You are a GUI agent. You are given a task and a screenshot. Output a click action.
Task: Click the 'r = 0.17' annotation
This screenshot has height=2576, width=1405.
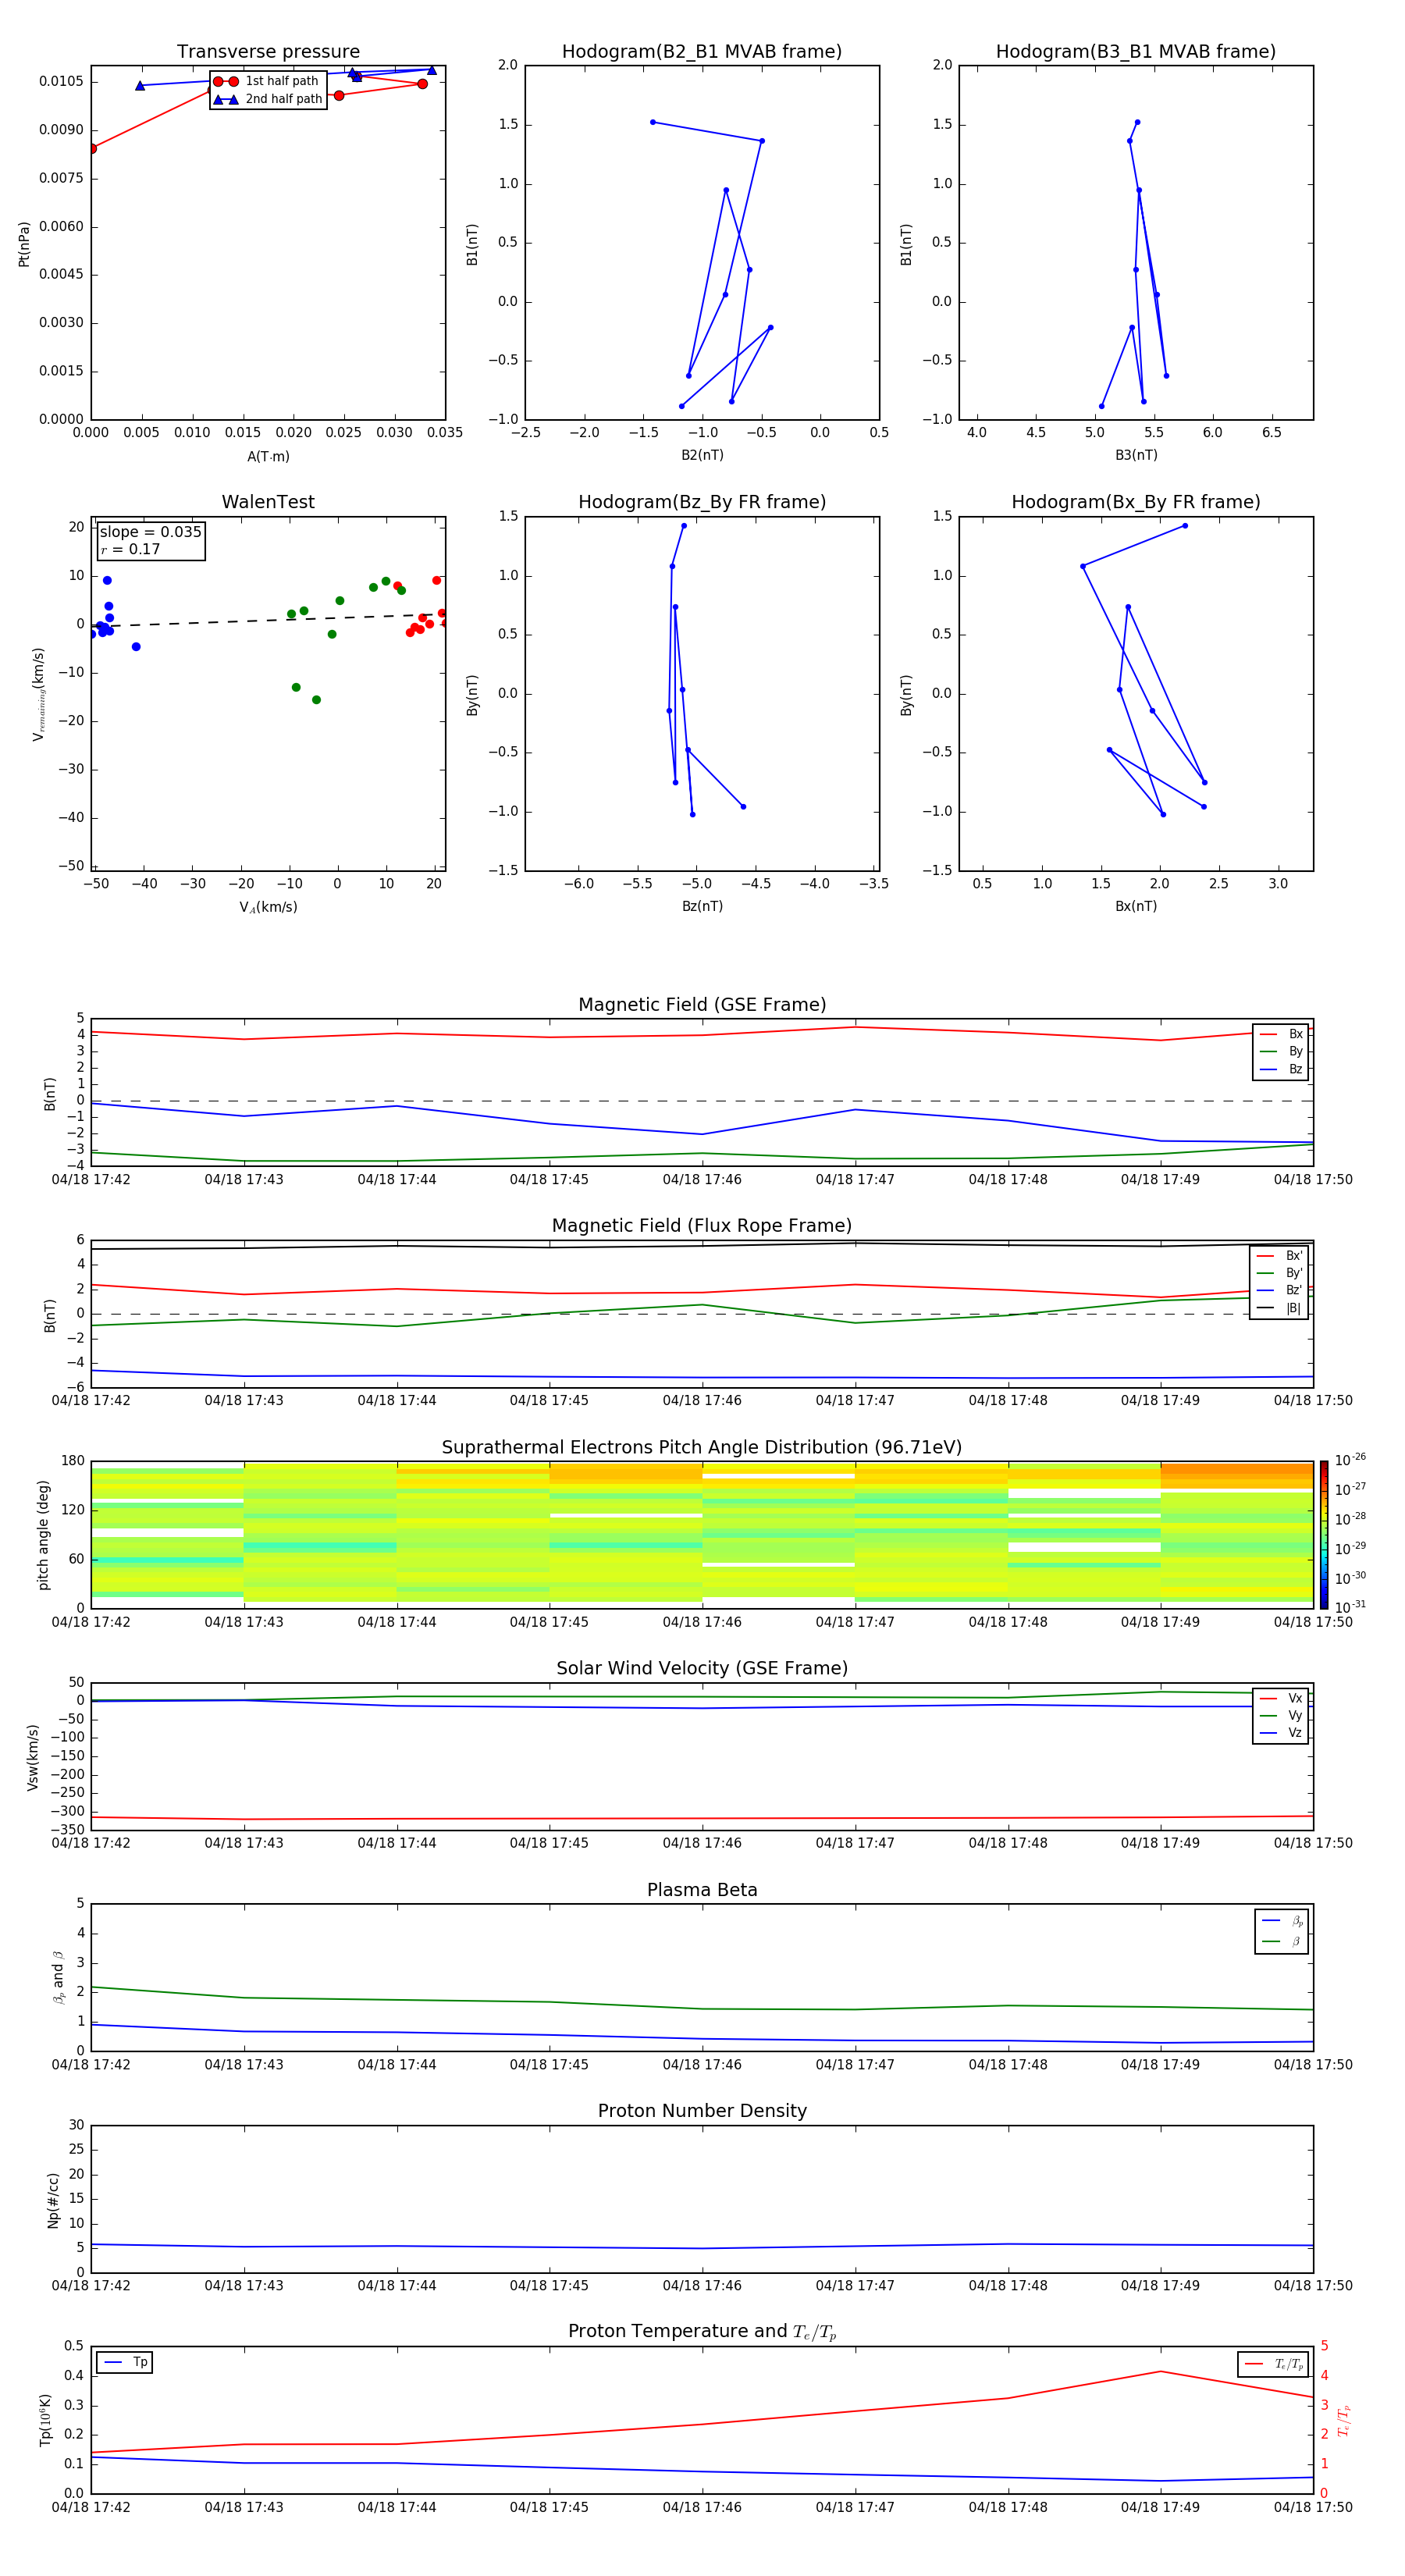click(130, 549)
